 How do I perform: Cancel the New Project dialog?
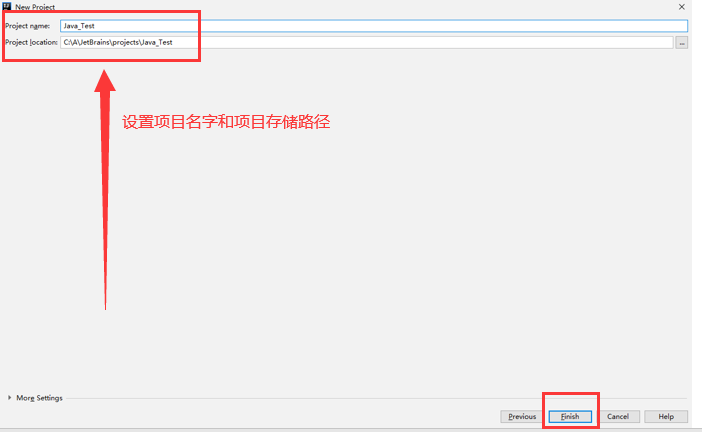[x=618, y=416]
